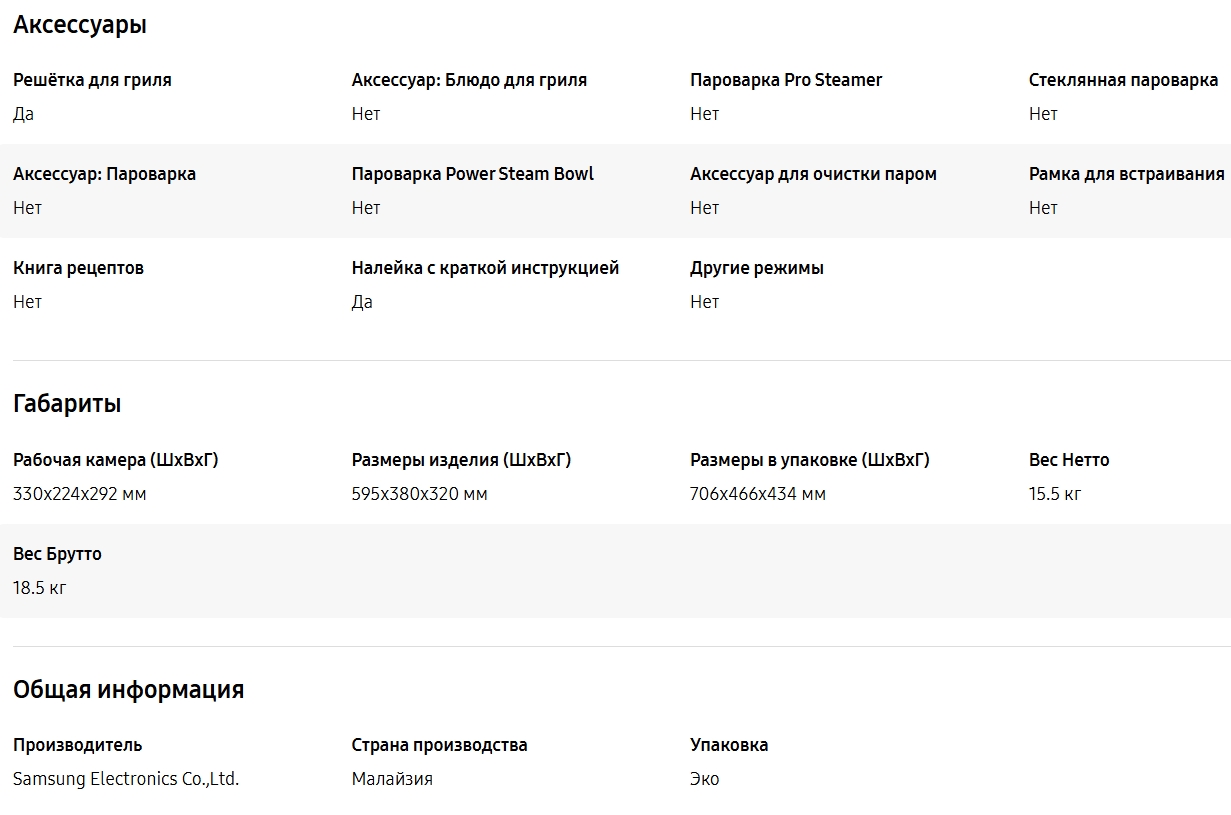1231x815 pixels.
Task: Select the Решётка для гриля label
Action: [x=92, y=80]
